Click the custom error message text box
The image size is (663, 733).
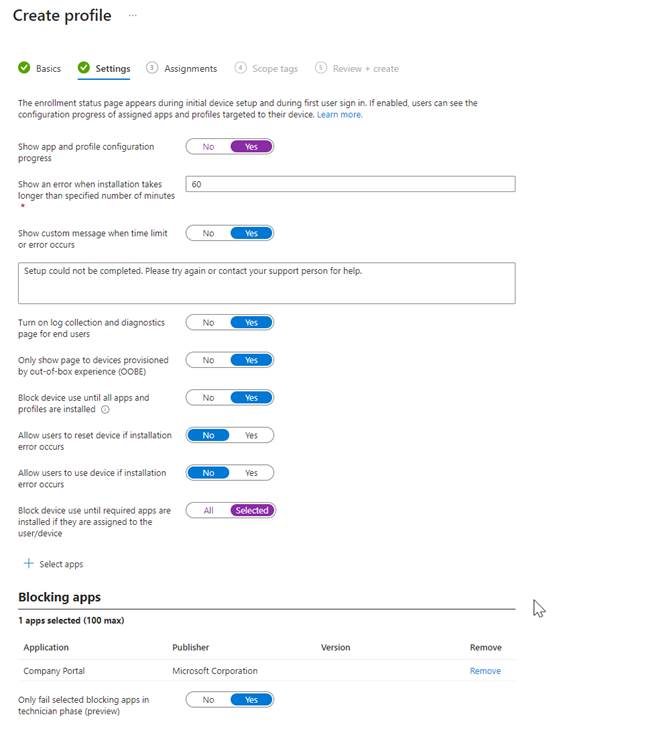click(266, 283)
